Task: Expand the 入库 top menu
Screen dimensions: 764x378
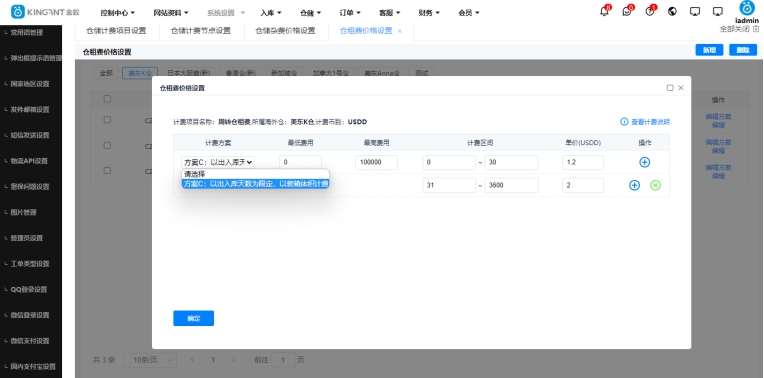Action: coord(271,13)
